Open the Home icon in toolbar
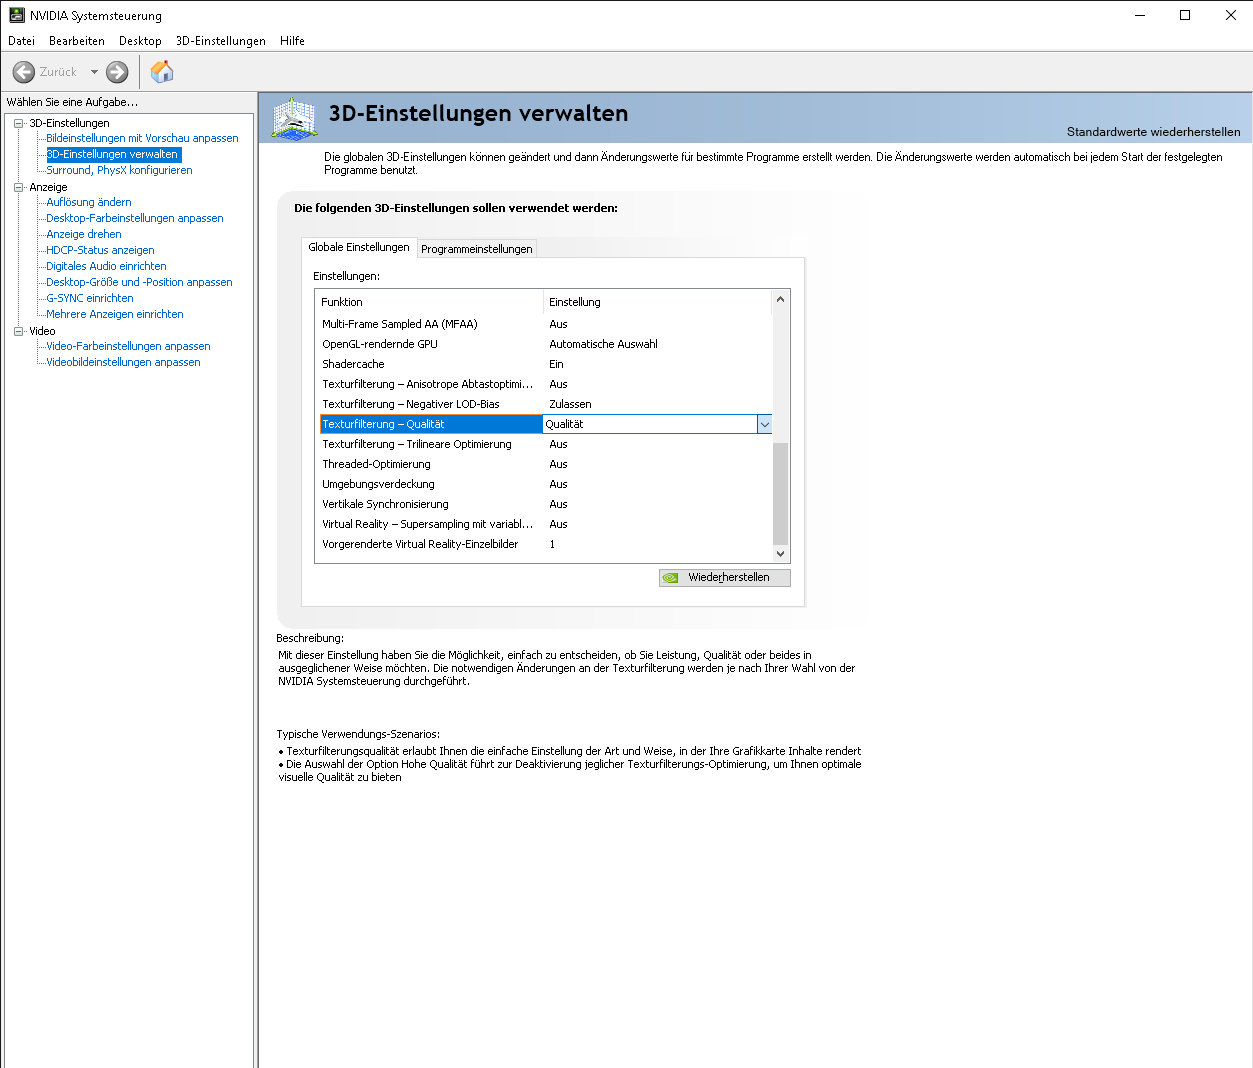Viewport: 1253px width, 1068px height. pos(162,71)
